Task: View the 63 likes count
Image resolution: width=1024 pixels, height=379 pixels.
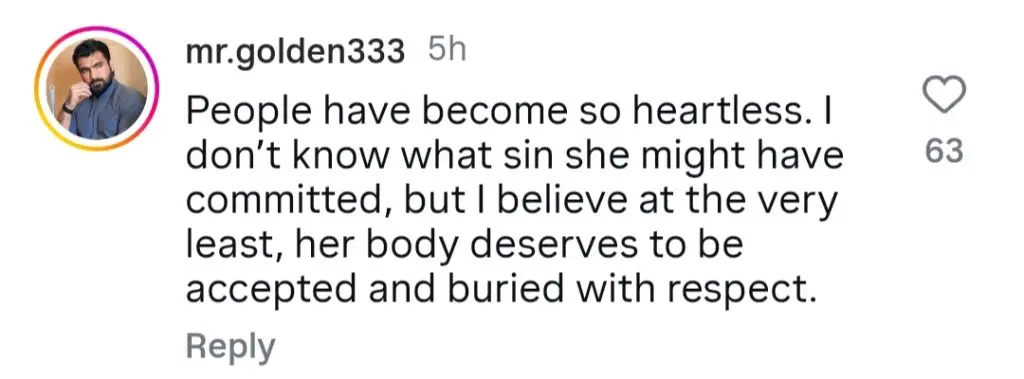Action: (x=944, y=151)
